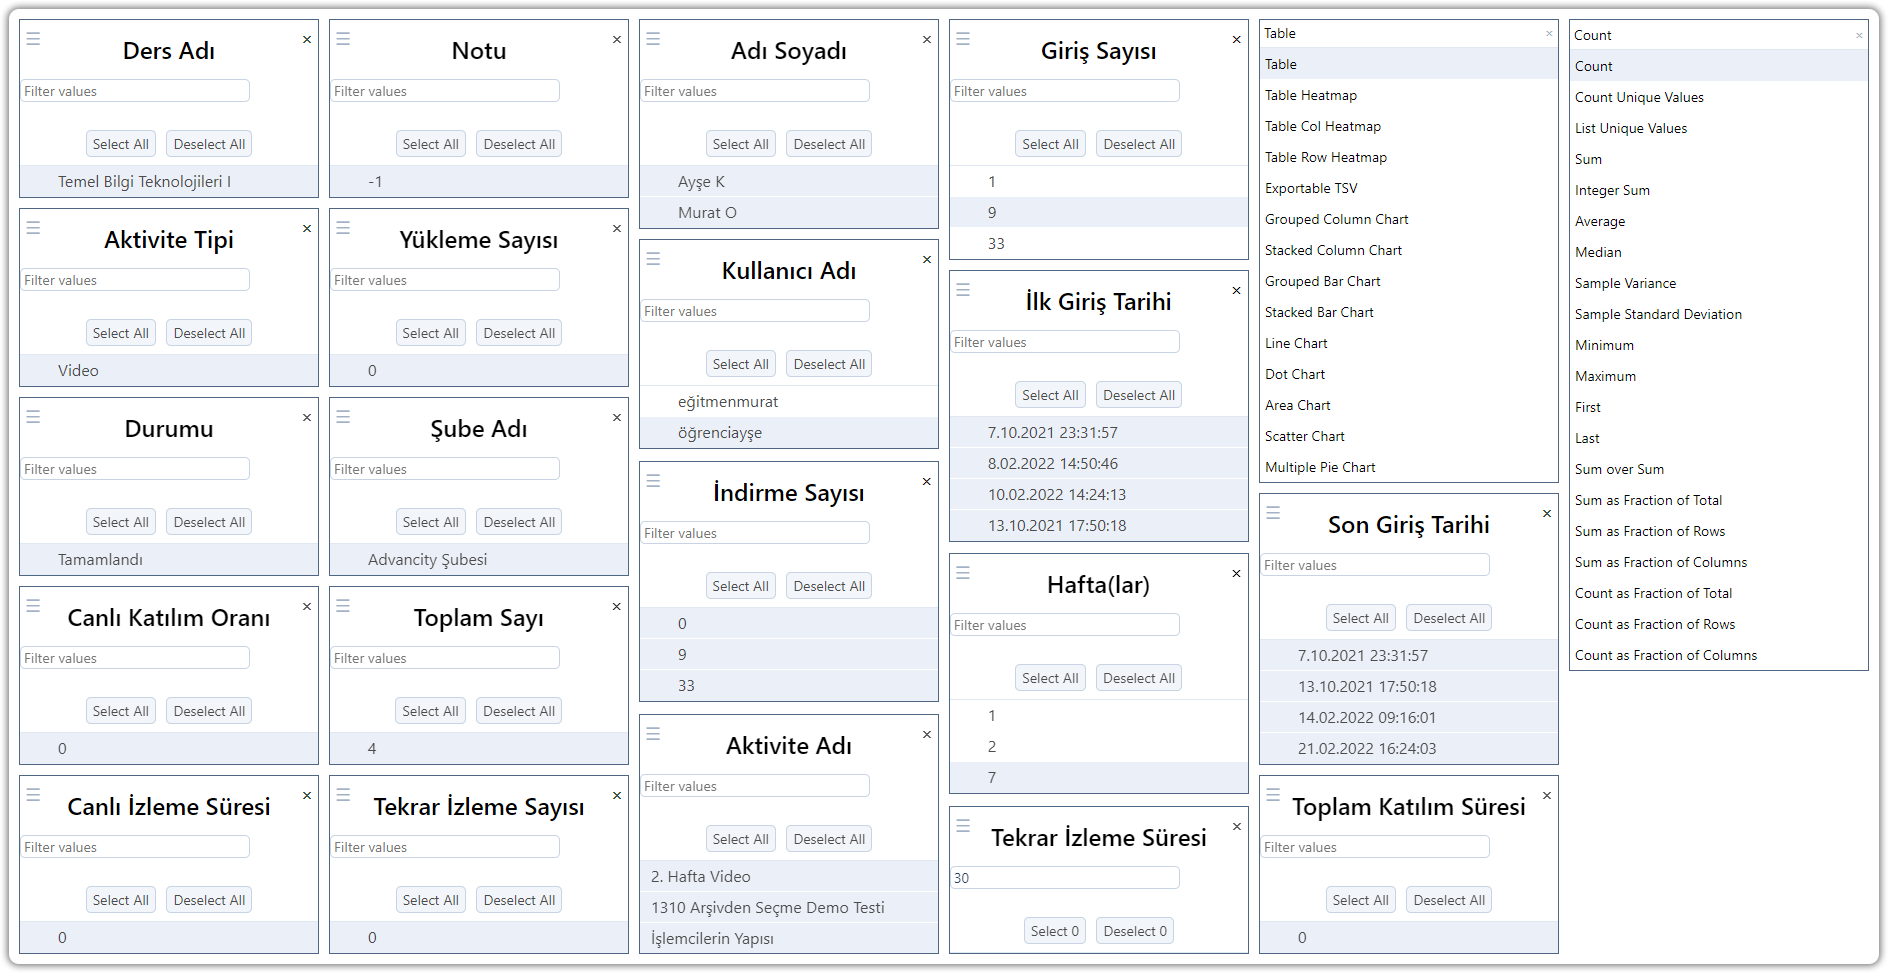Click the drag handle on Hafta(lar) panel

(x=963, y=573)
